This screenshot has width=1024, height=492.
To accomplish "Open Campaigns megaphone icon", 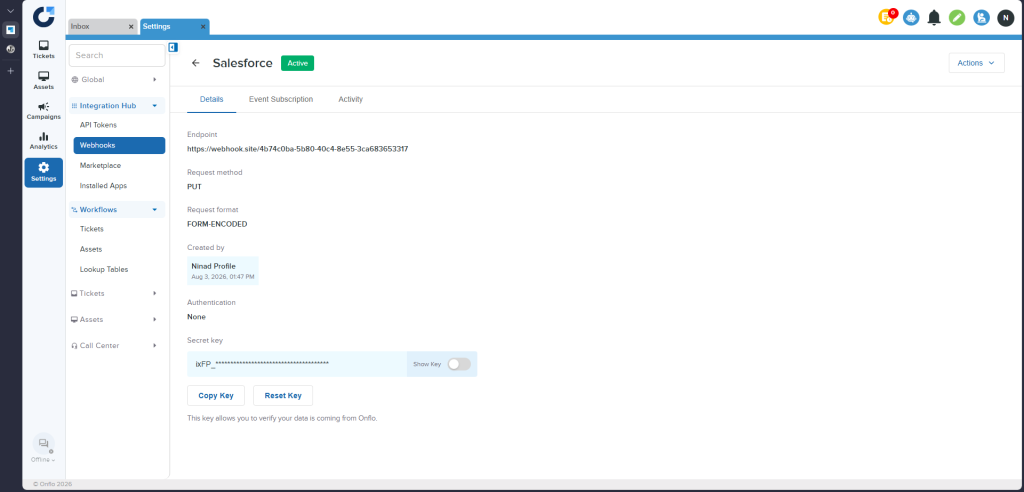I will coord(44,110).
